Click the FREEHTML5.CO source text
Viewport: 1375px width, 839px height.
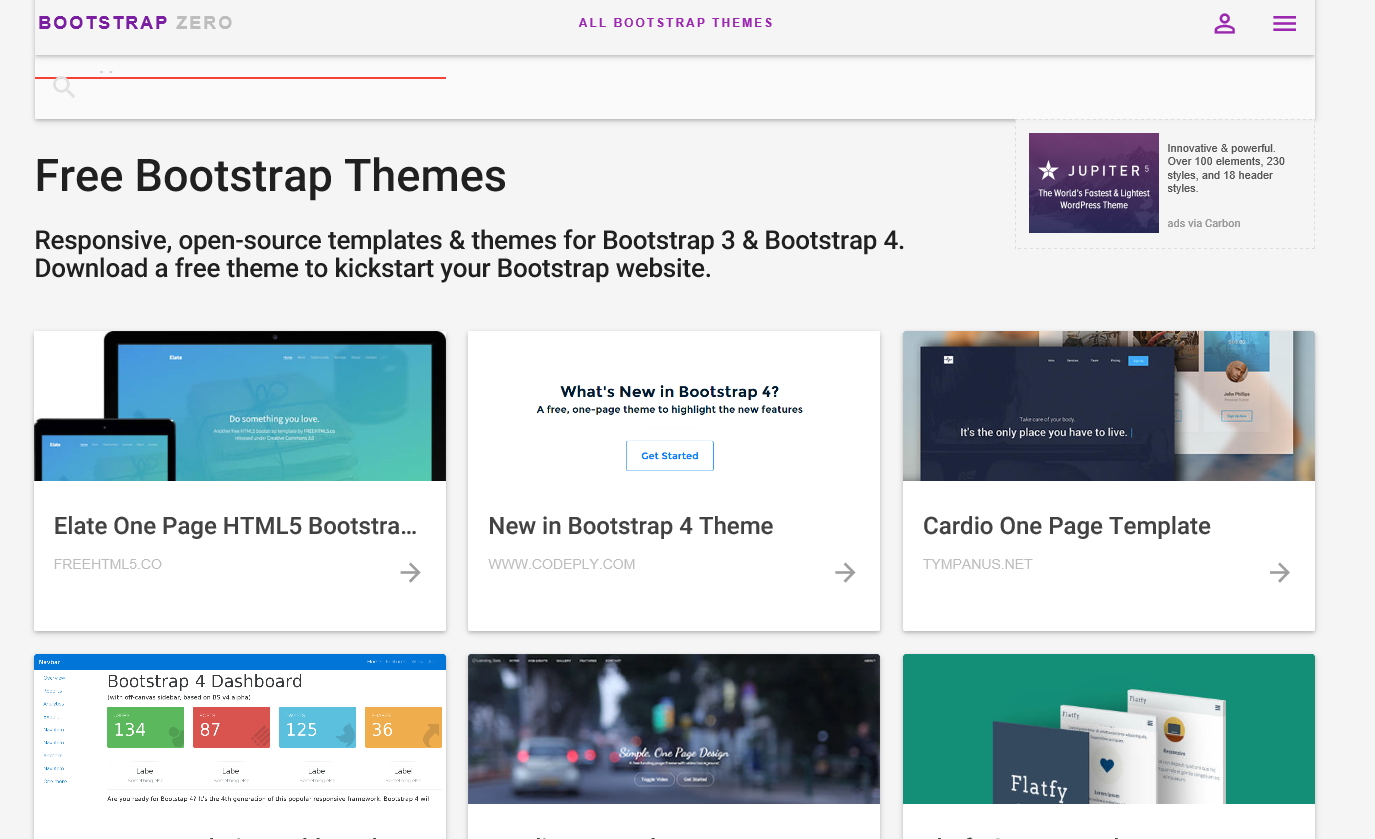click(x=108, y=564)
